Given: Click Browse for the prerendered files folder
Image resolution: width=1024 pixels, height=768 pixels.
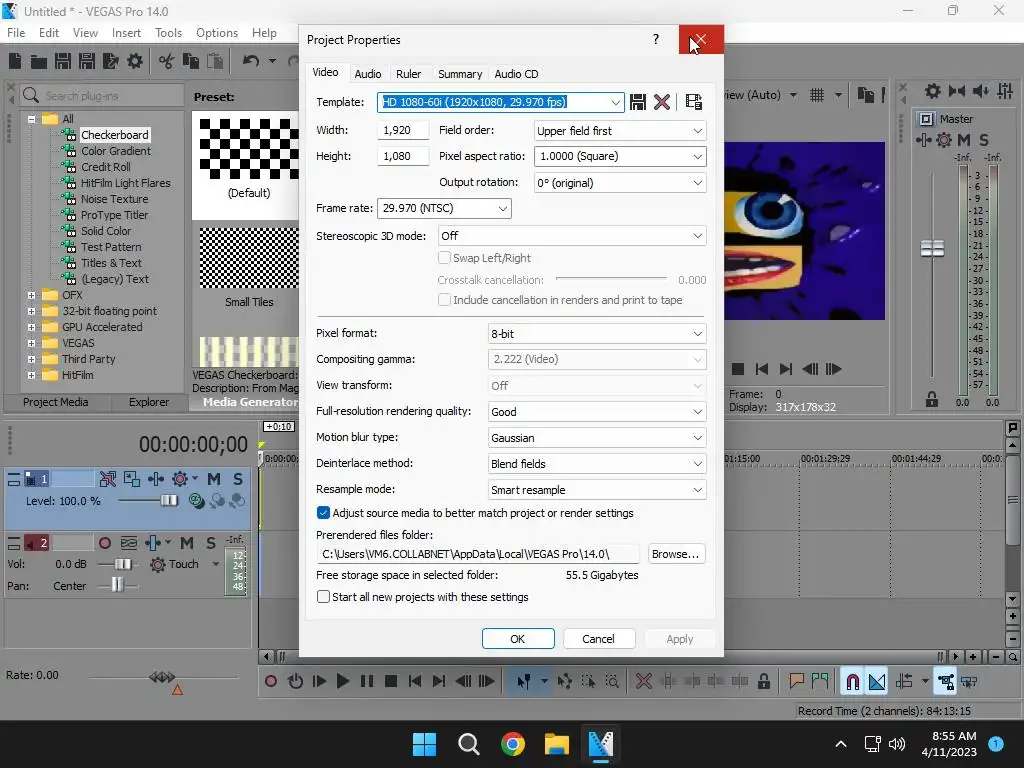Looking at the screenshot, I should (676, 554).
